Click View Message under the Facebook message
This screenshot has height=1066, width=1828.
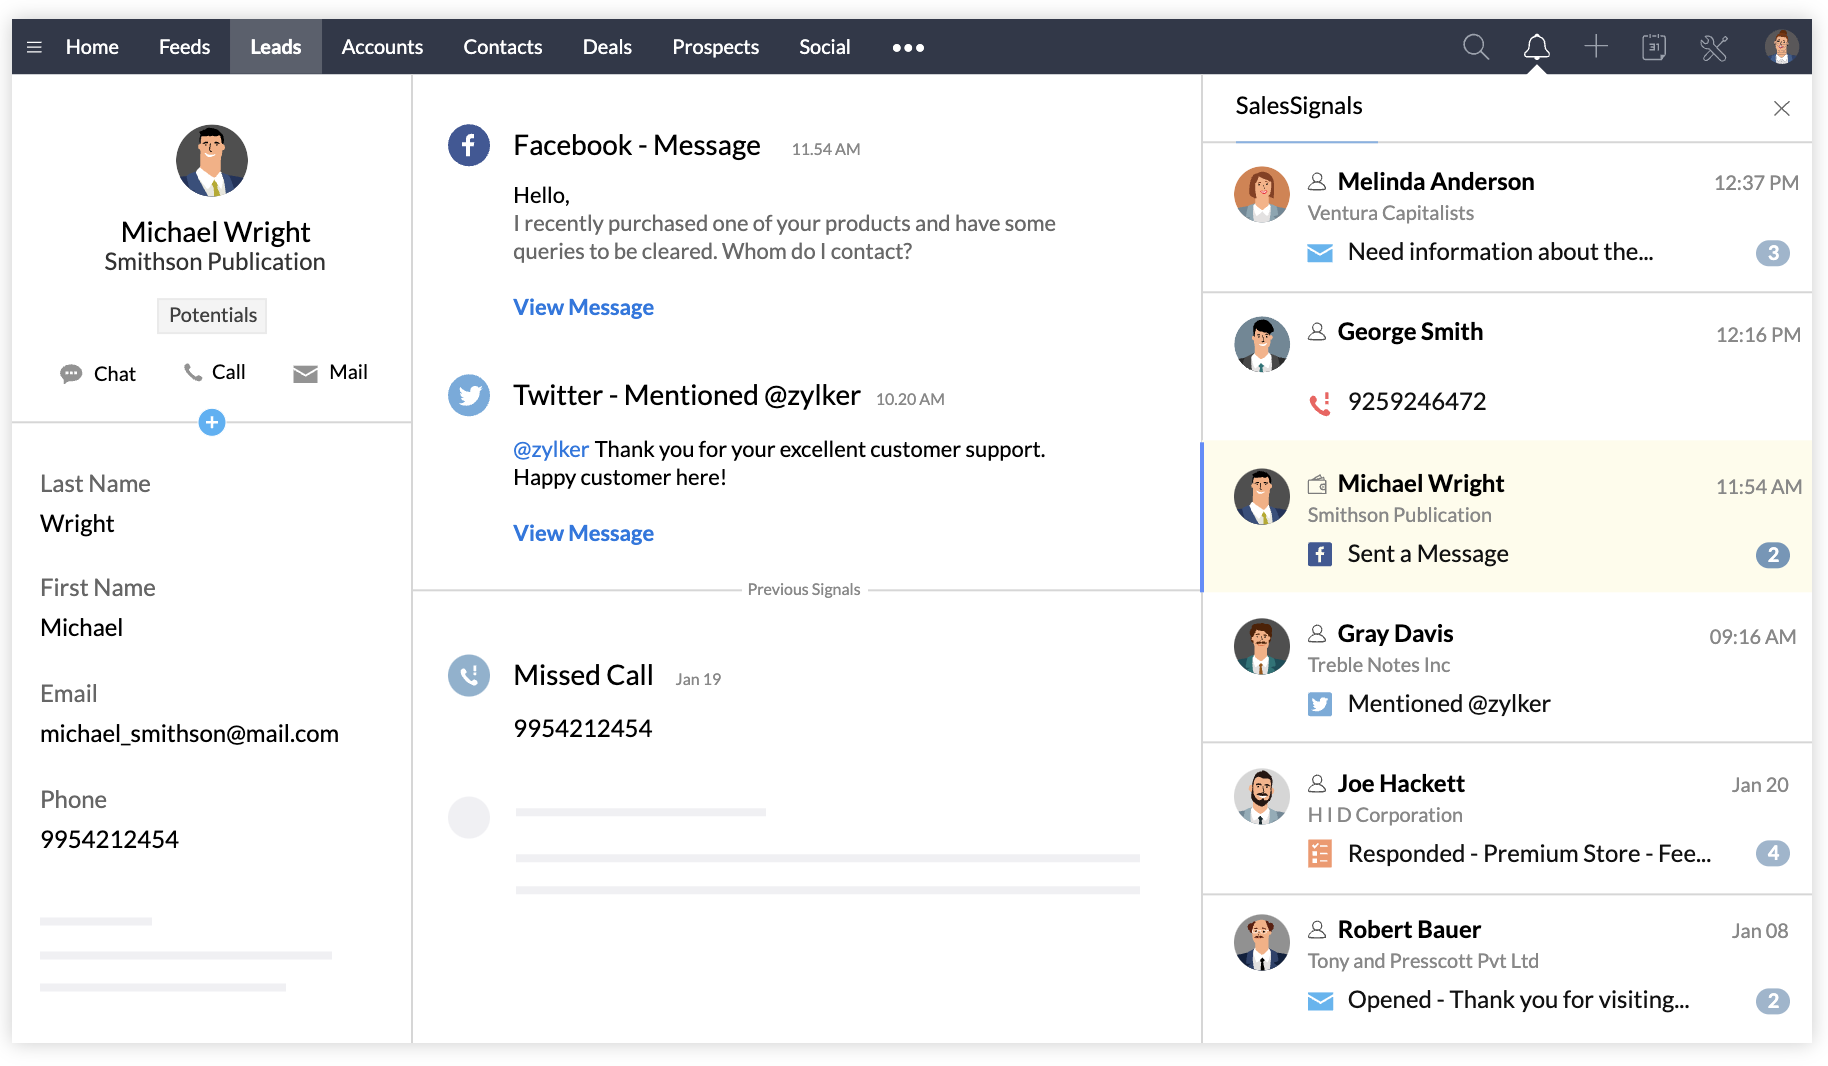[x=584, y=307]
